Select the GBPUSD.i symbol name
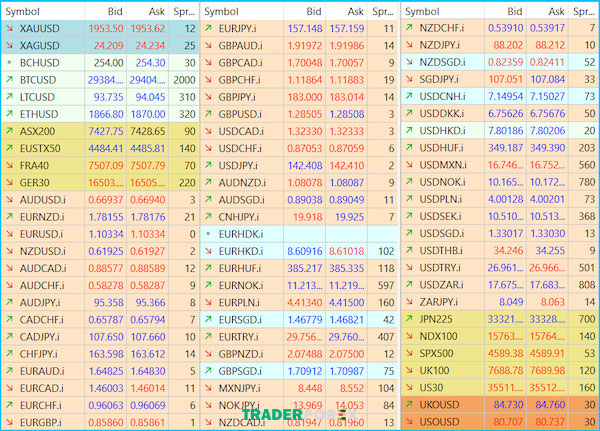Image resolution: width=600 pixels, height=431 pixels. click(240, 114)
